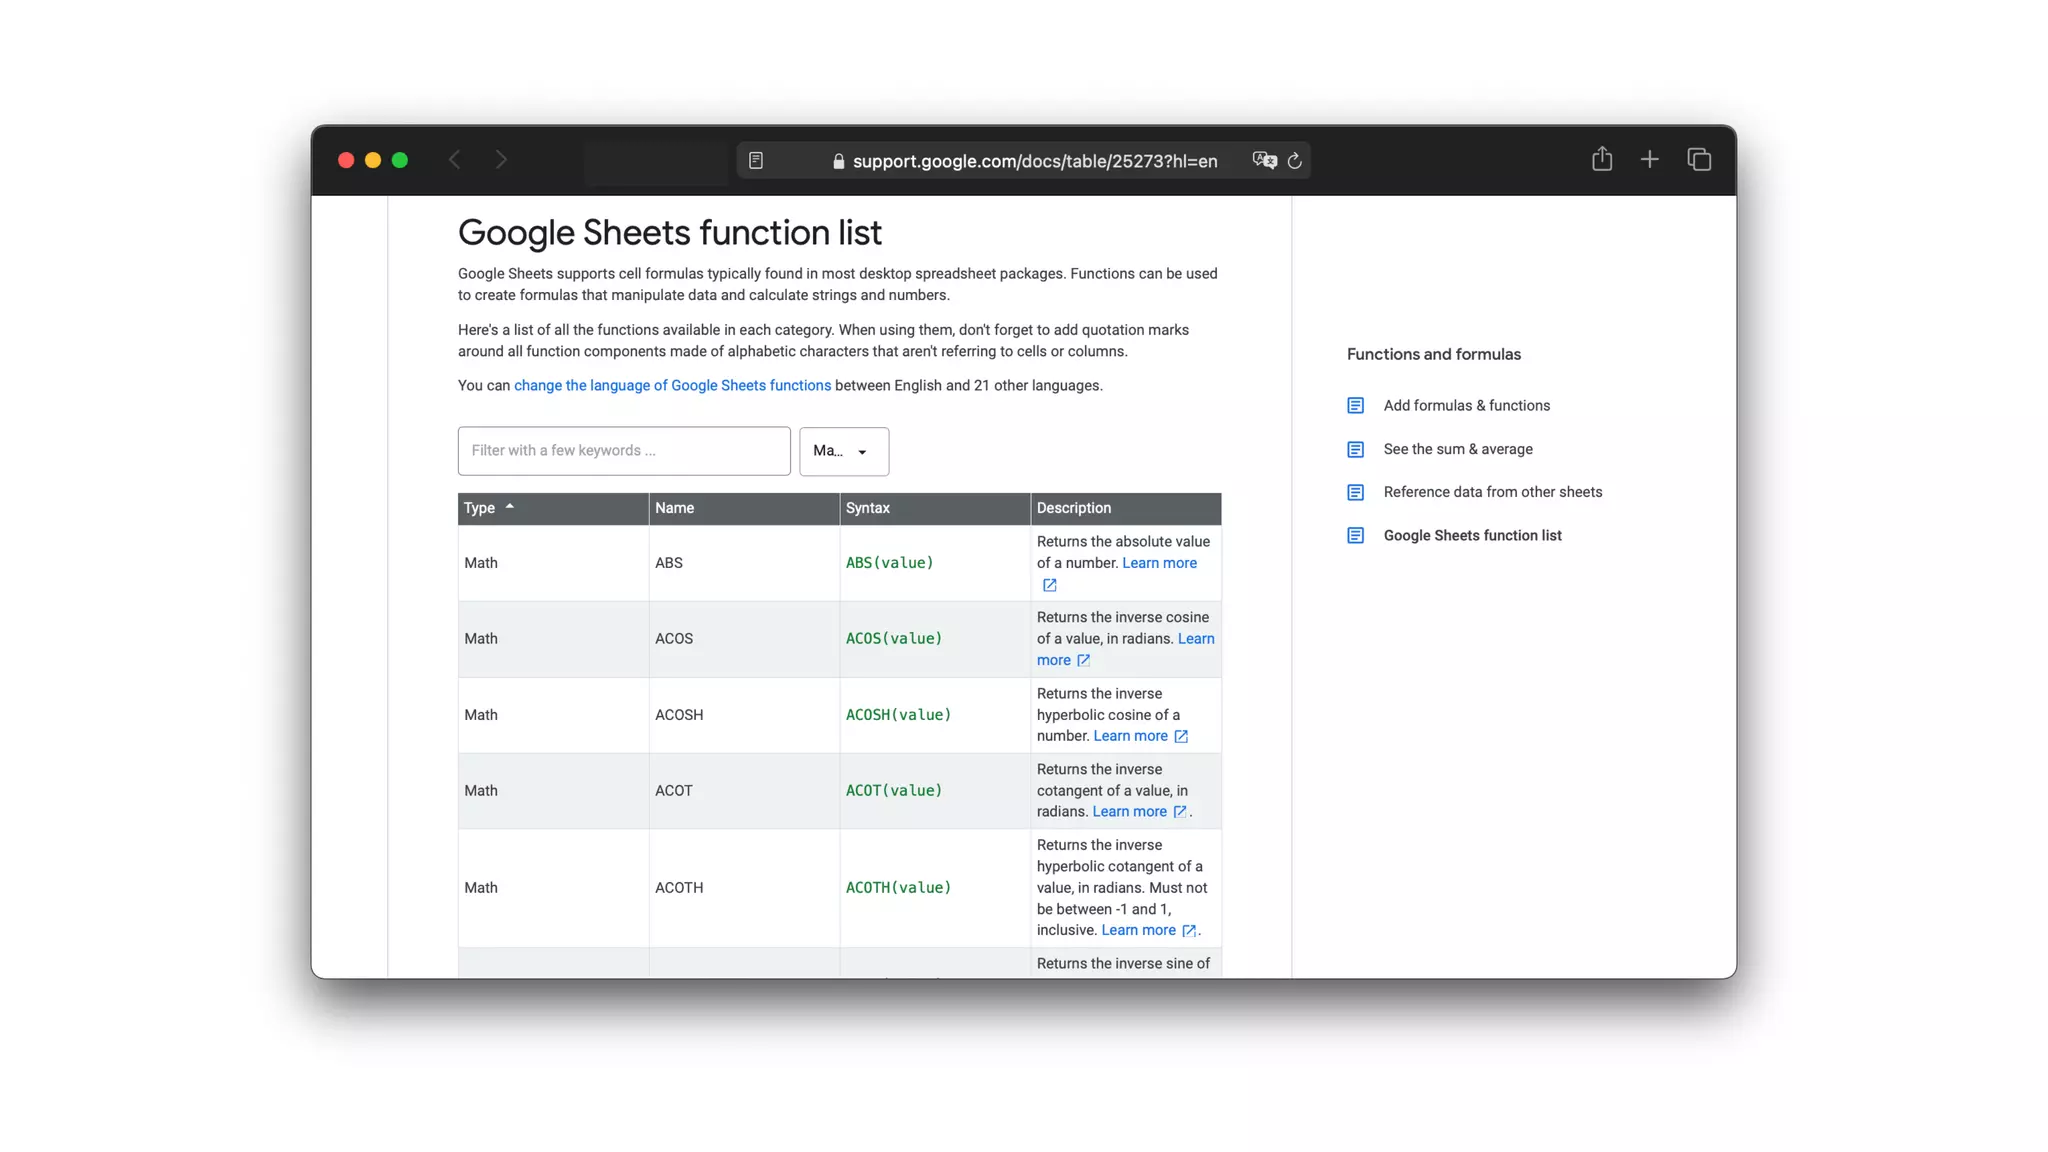
Task: Open Safari Reader view icon
Action: (x=756, y=161)
